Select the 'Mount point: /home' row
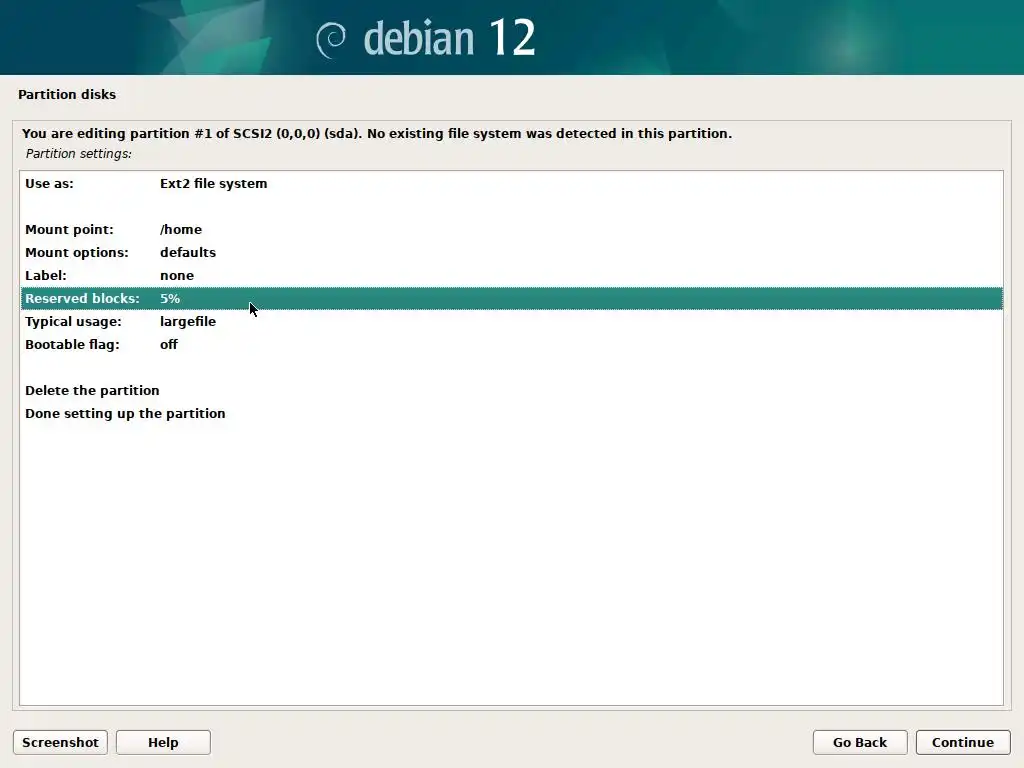The image size is (1024, 768). click(511, 229)
